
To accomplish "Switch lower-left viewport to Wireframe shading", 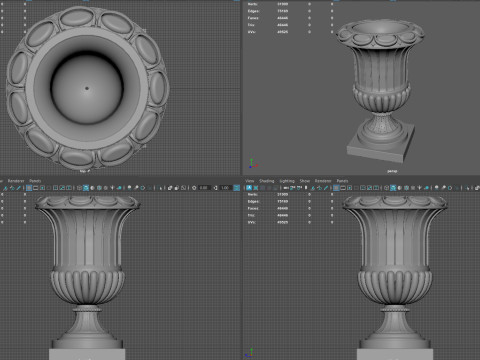I will (x=79, y=188).
